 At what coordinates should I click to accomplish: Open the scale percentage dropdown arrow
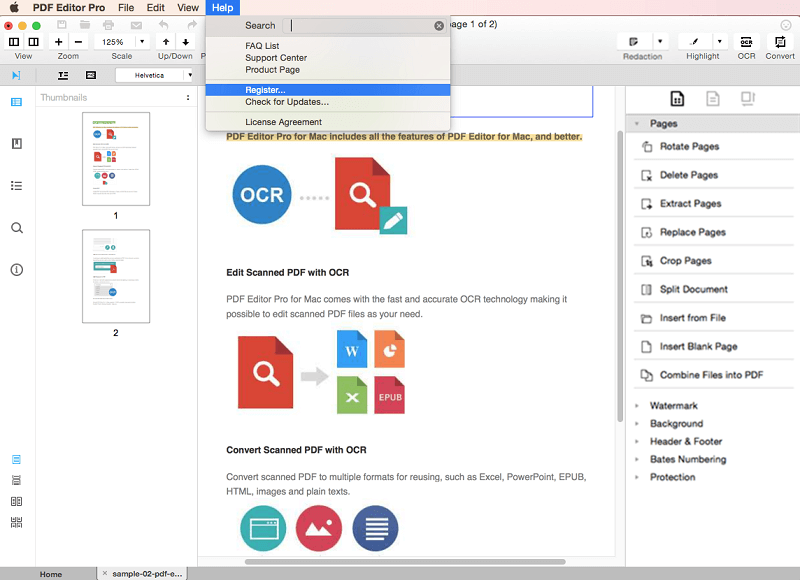[142, 42]
